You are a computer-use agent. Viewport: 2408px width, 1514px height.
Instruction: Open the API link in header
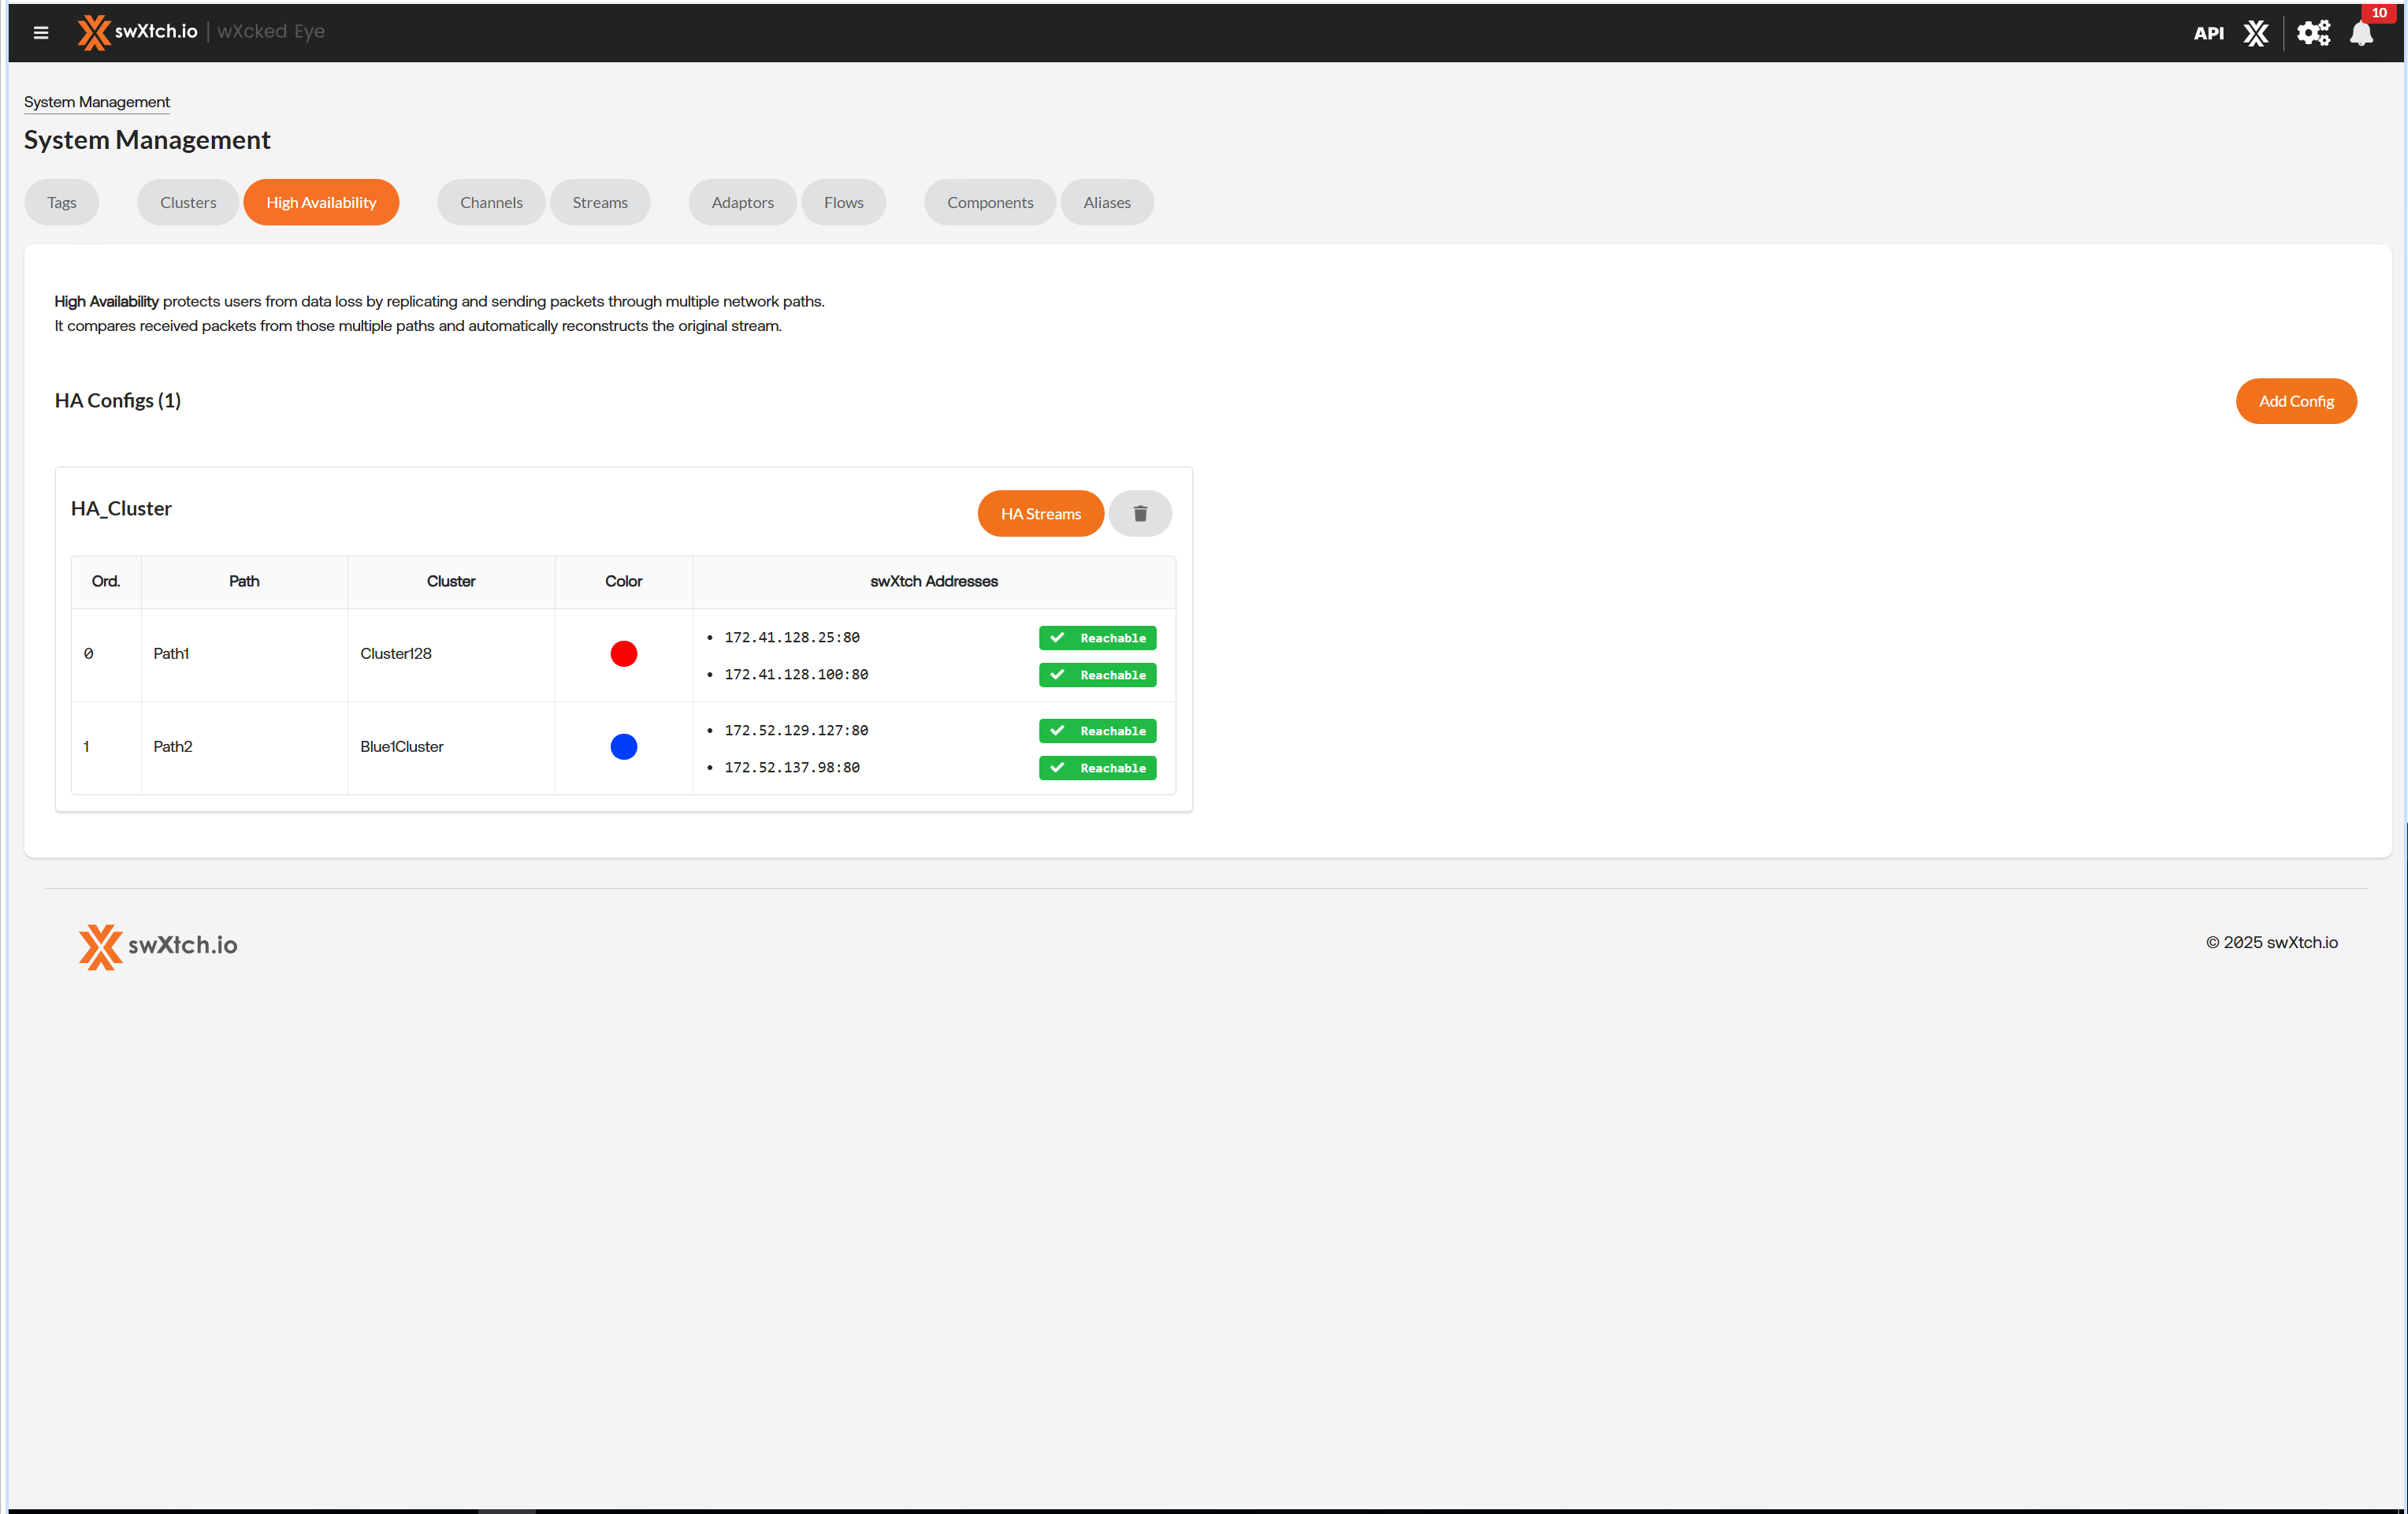point(2208,33)
